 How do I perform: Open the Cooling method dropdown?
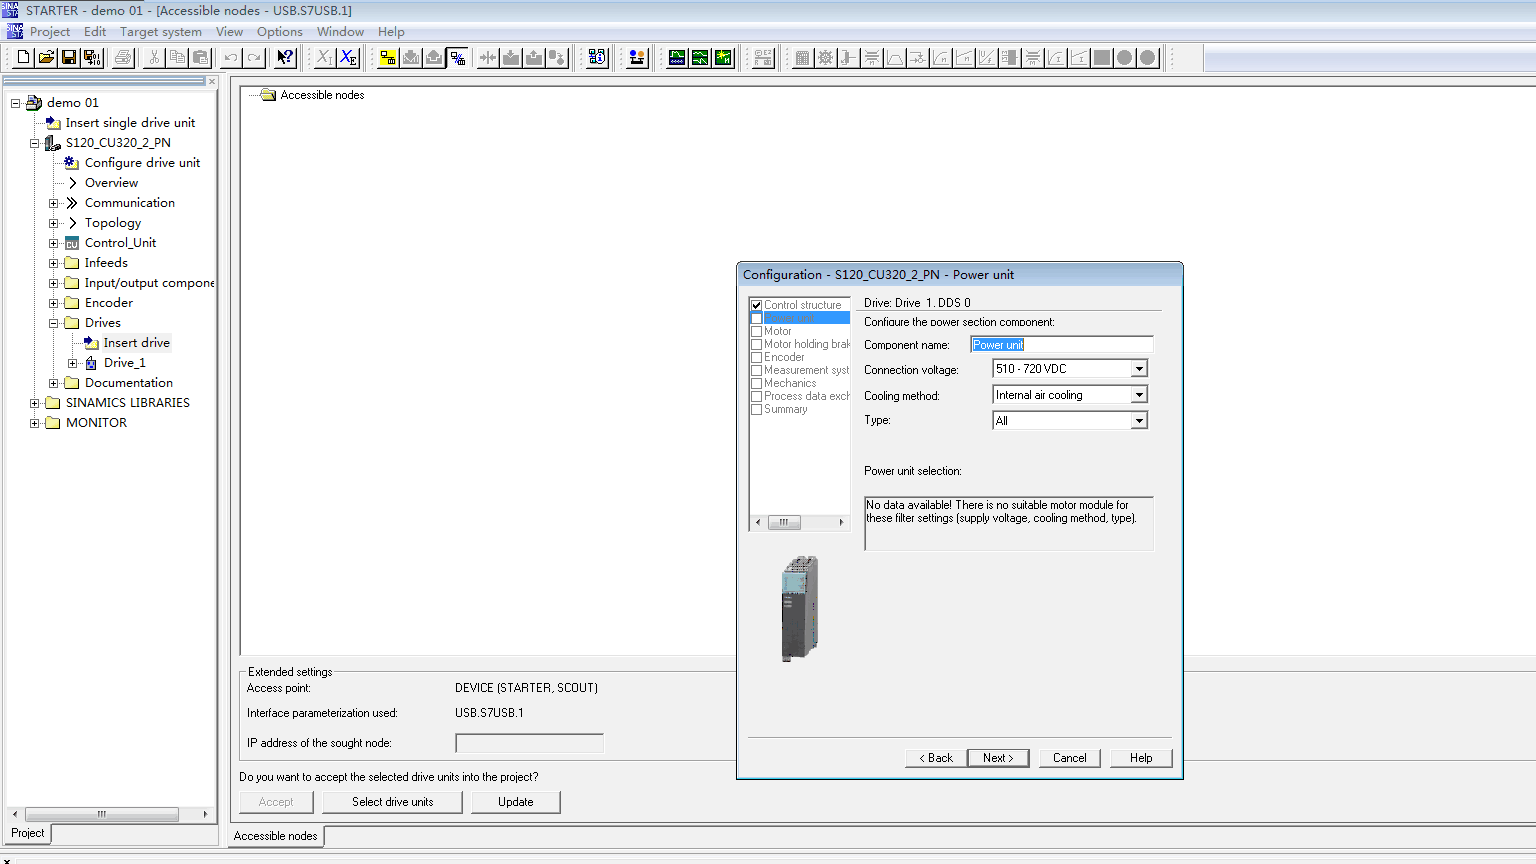[x=1139, y=395]
